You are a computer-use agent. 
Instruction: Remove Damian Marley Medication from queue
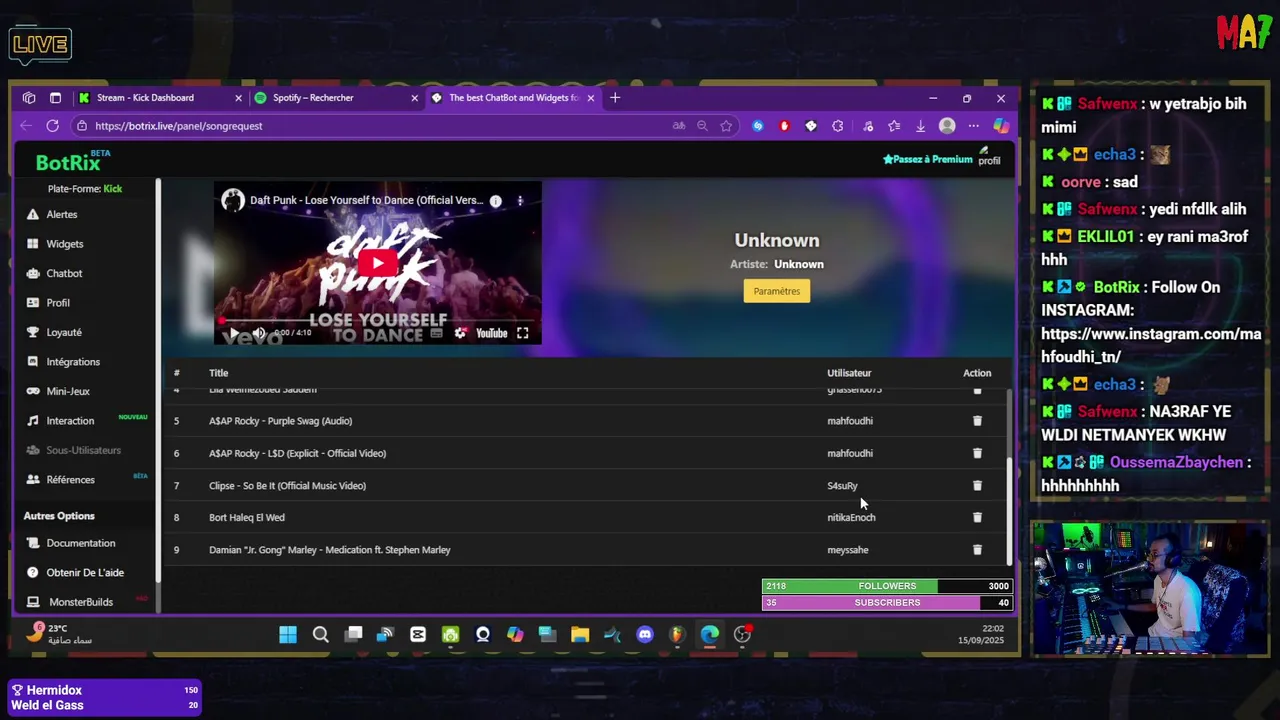click(x=977, y=549)
